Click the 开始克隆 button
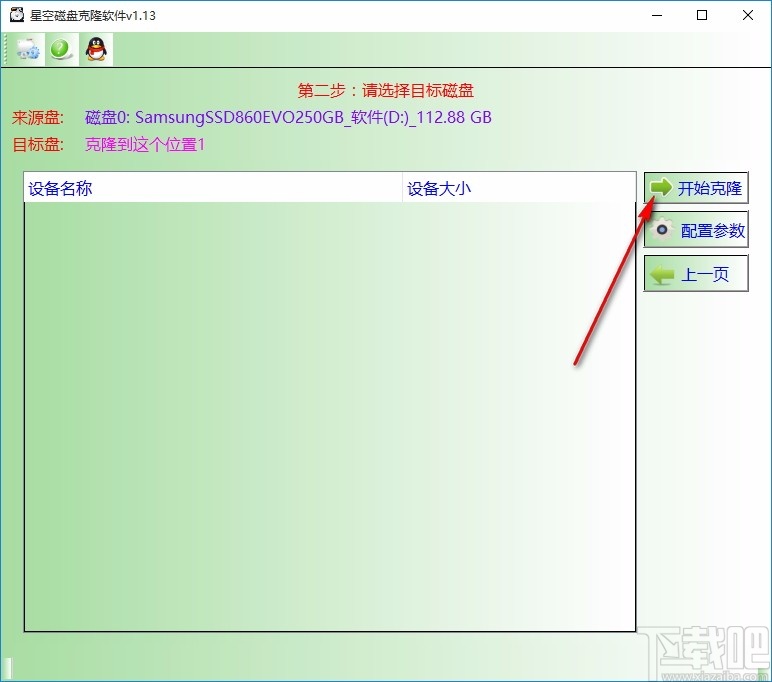Screen dimensions: 772x682 [696, 188]
